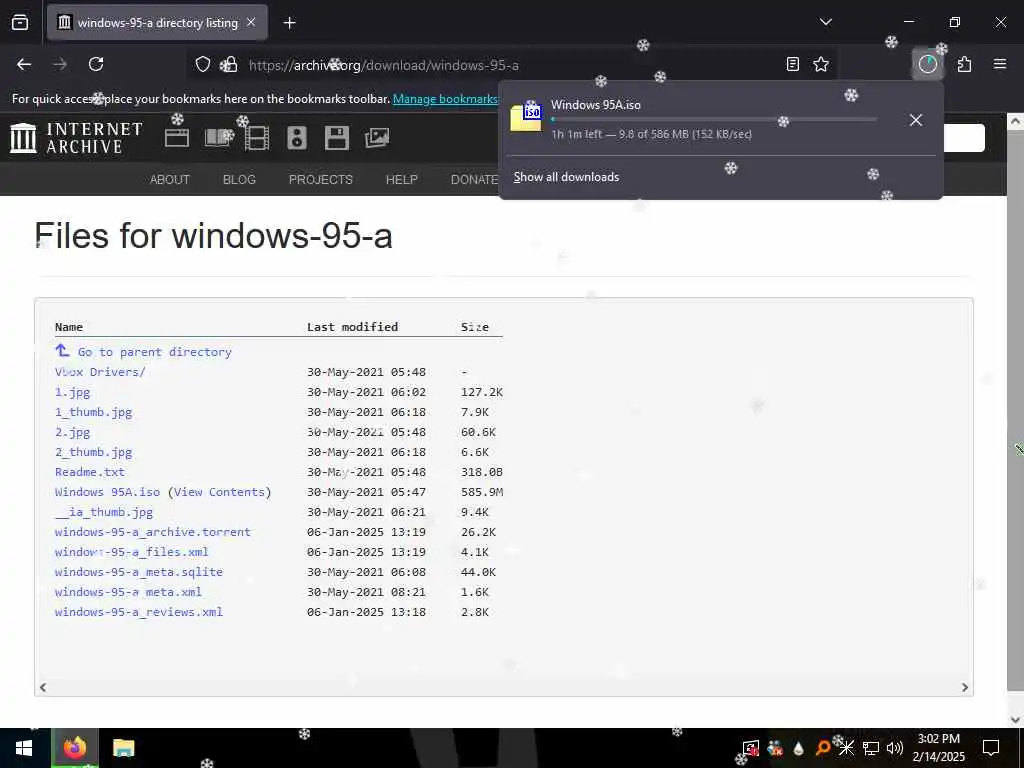Viewport: 1024px width, 768px height.
Task: Click Firefox in the taskbar
Action: (75, 748)
